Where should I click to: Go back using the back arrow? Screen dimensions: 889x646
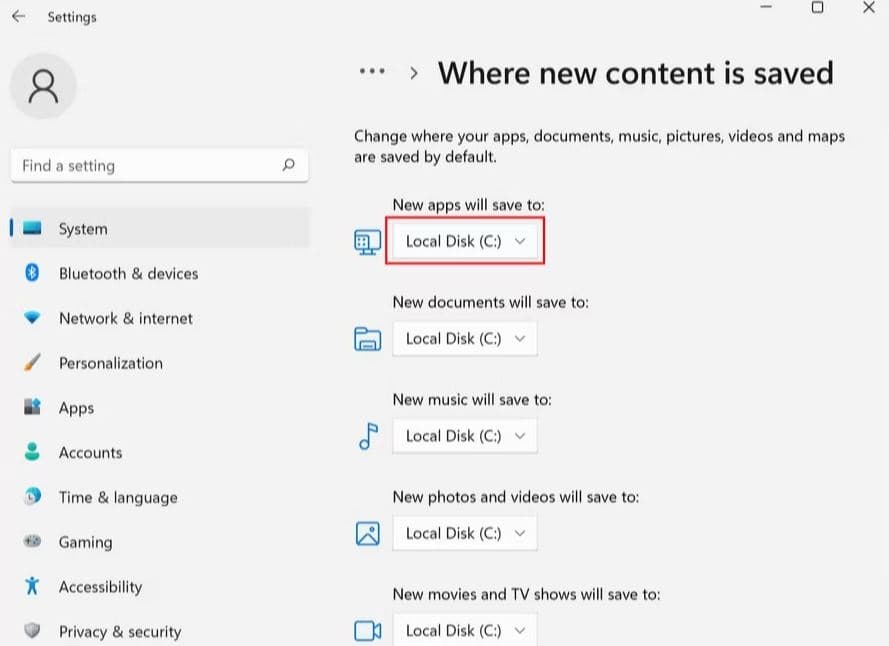(18, 17)
